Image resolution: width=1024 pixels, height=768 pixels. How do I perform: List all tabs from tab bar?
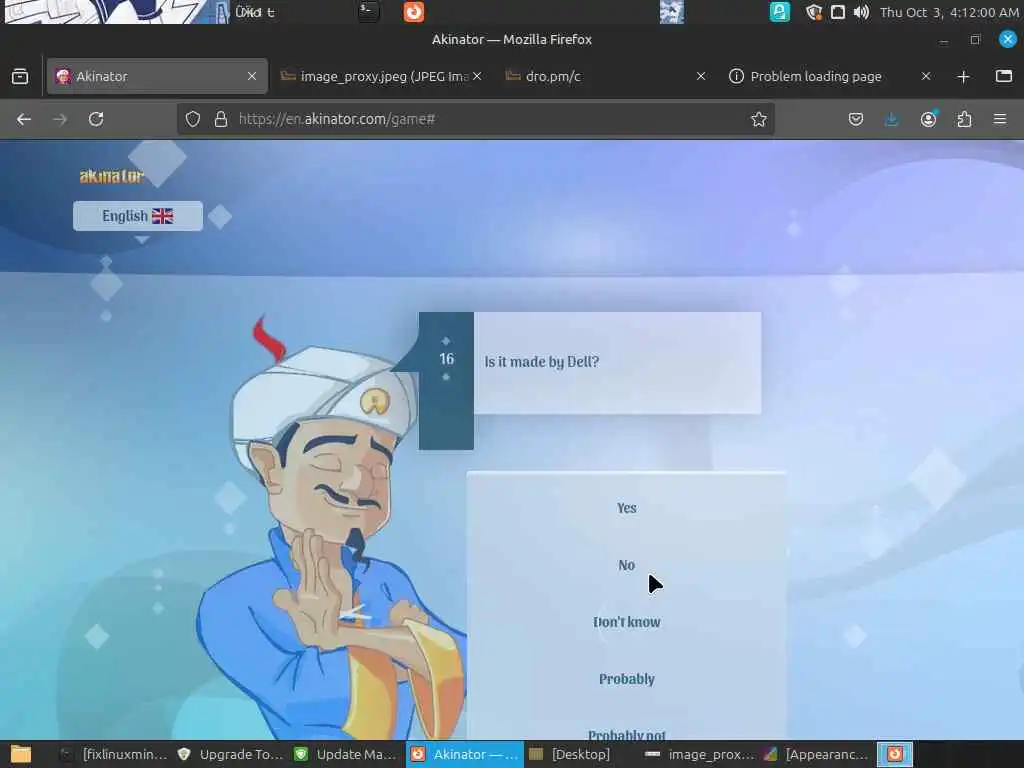point(1004,76)
